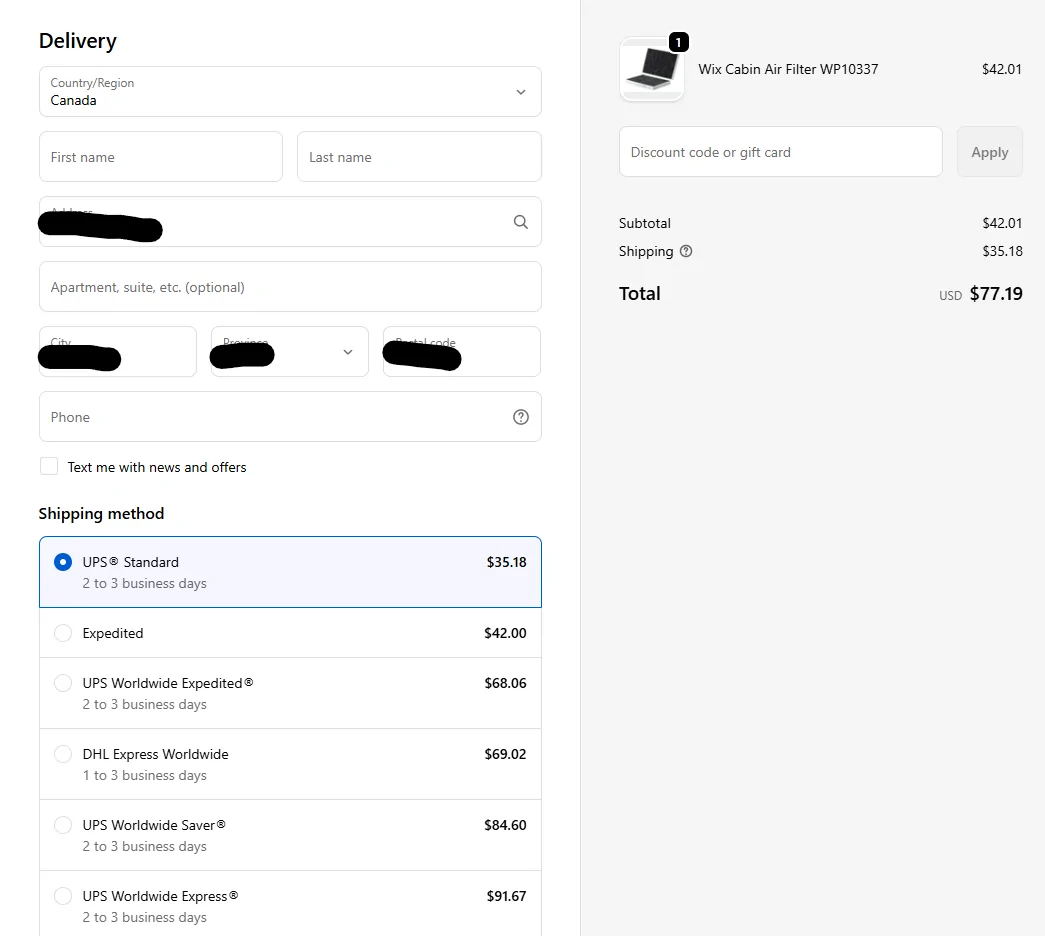This screenshot has height=936, width=1045.
Task: Check the text me news and offers box
Action: pos(49,466)
